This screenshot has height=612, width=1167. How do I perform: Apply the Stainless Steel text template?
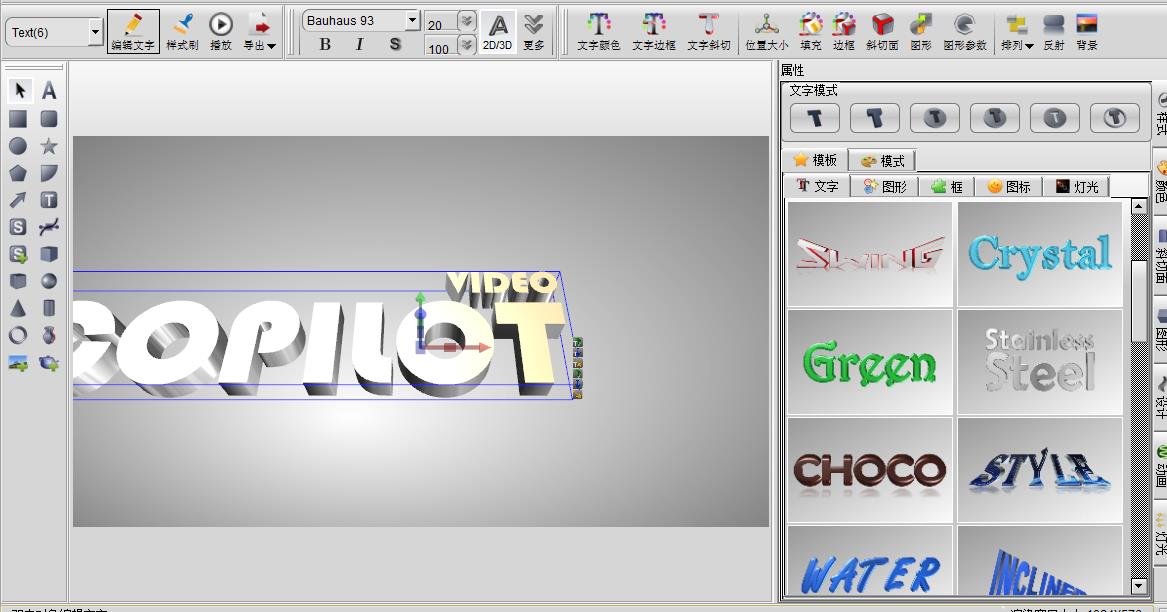click(1040, 363)
